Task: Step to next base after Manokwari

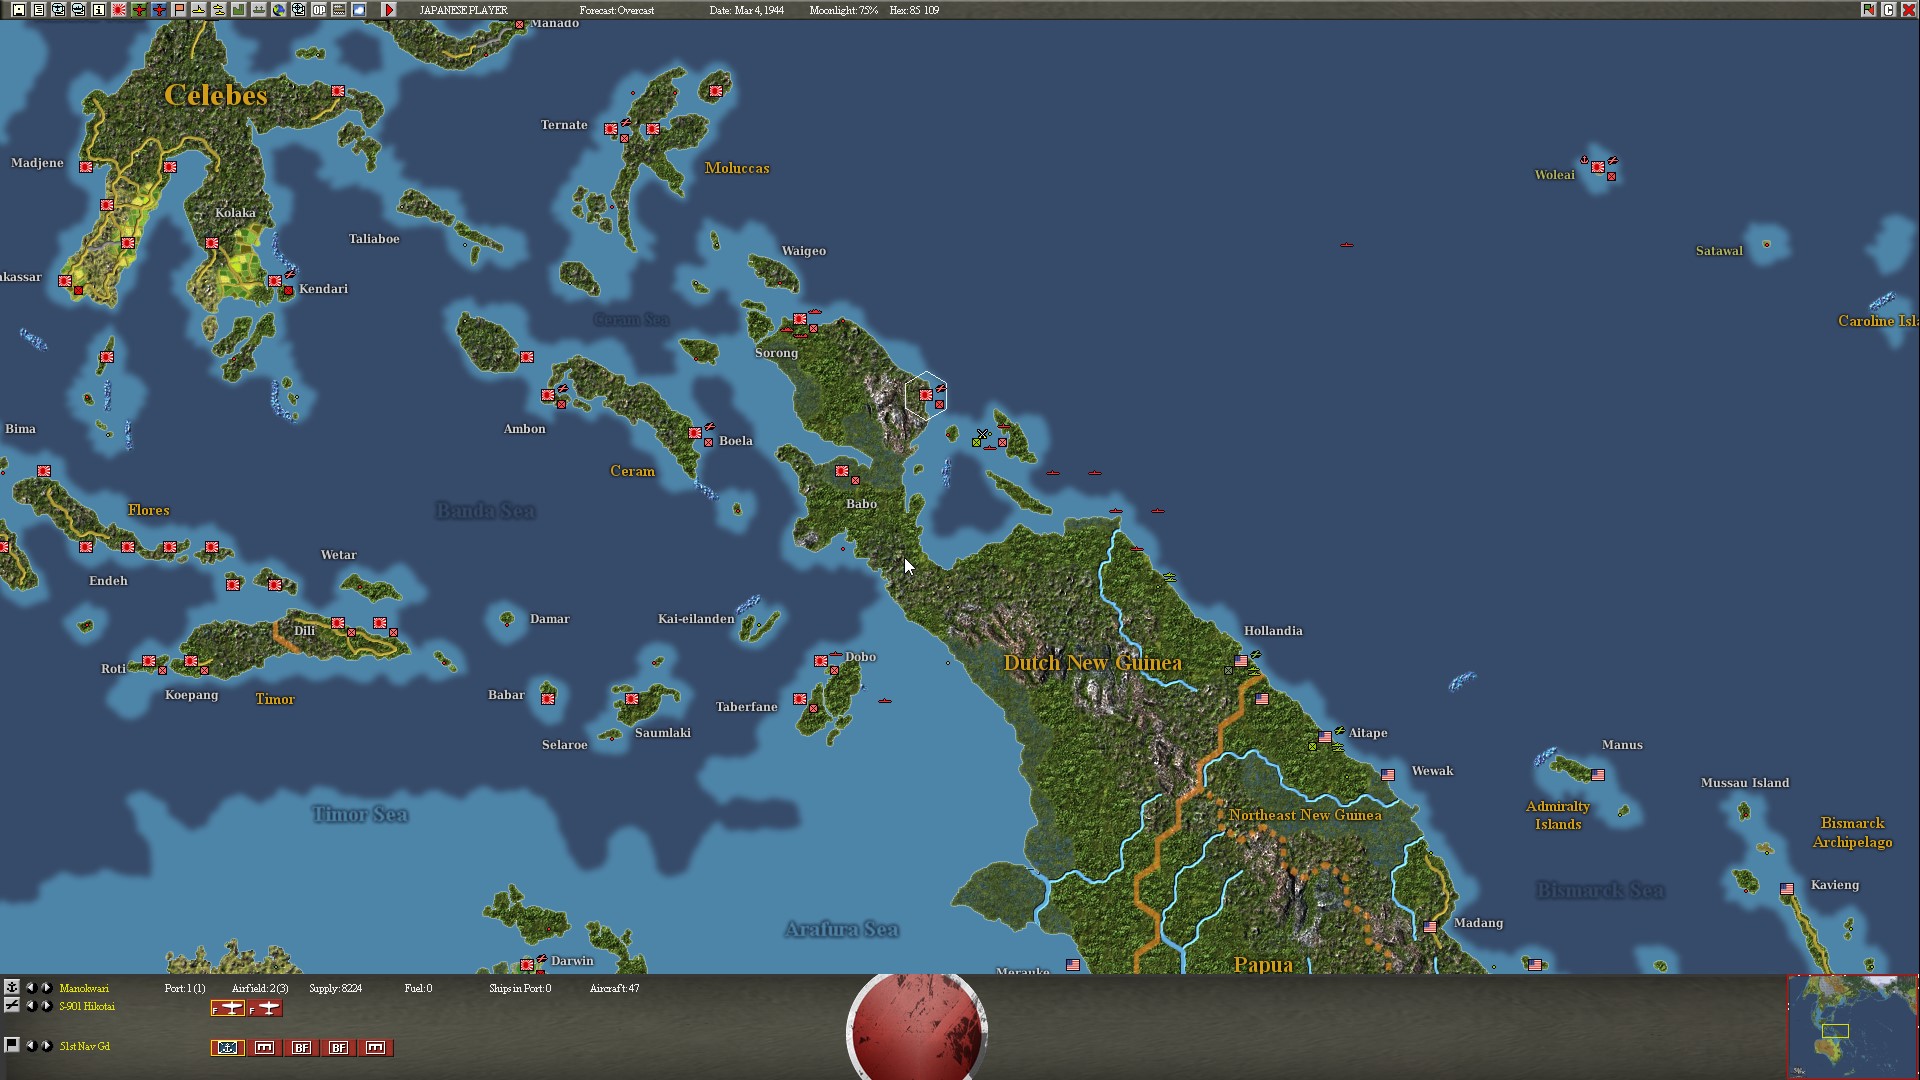Action: pyautogui.click(x=46, y=988)
